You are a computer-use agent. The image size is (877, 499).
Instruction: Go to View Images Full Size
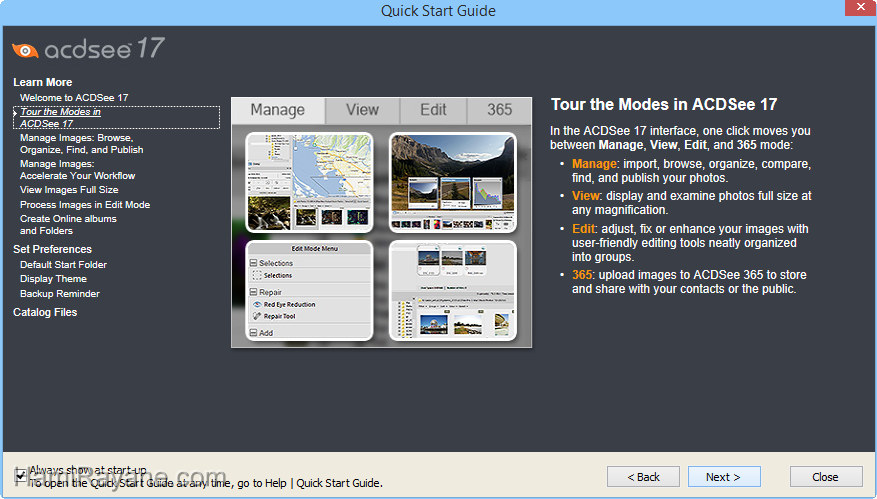coord(69,190)
